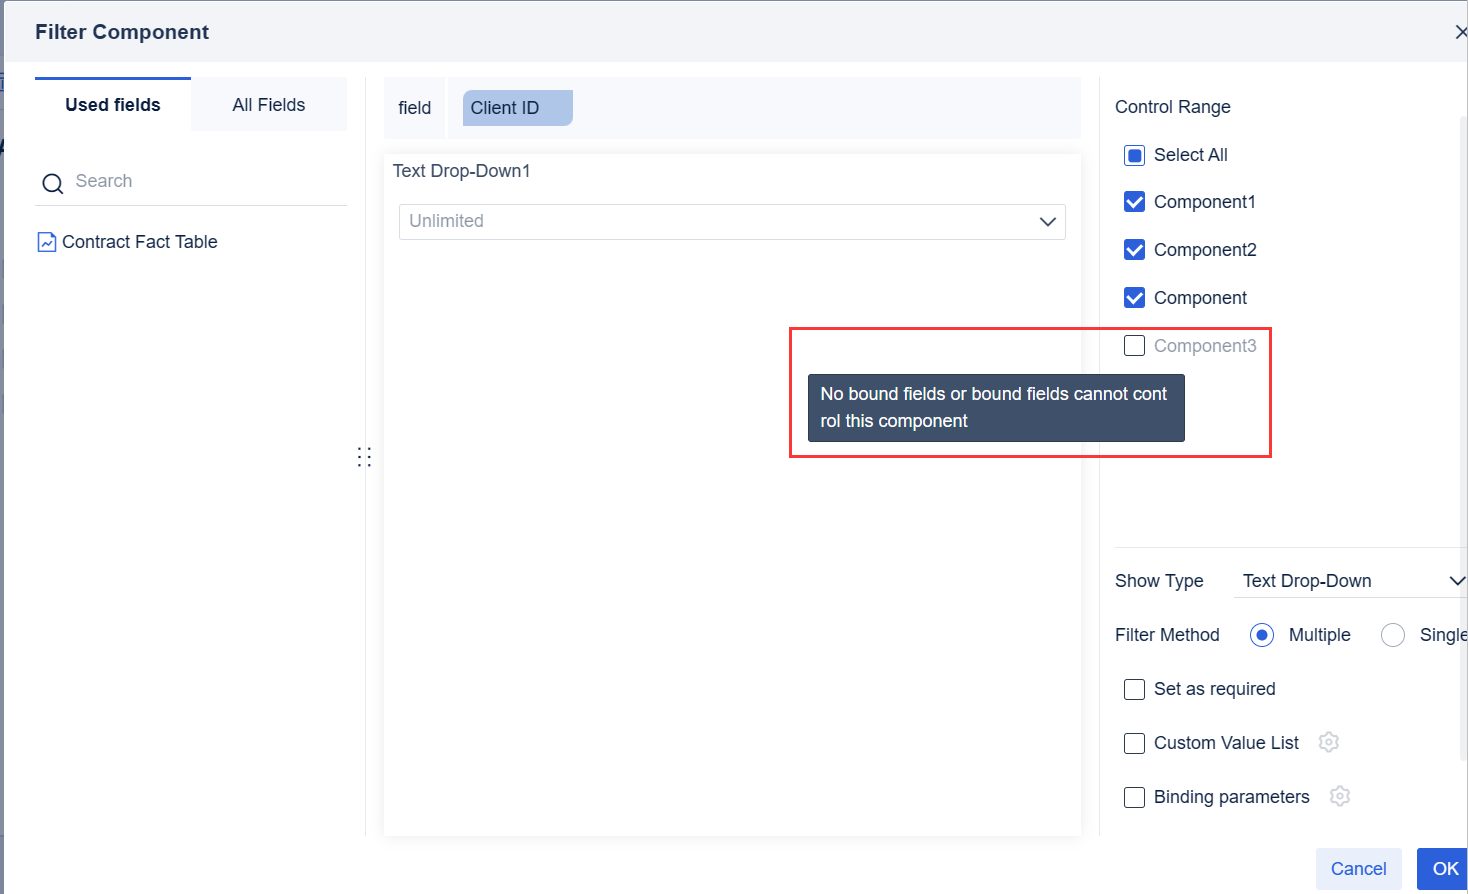This screenshot has height=894, width=1468.
Task: Uncheck the Component1 checkbox
Action: click(1134, 202)
